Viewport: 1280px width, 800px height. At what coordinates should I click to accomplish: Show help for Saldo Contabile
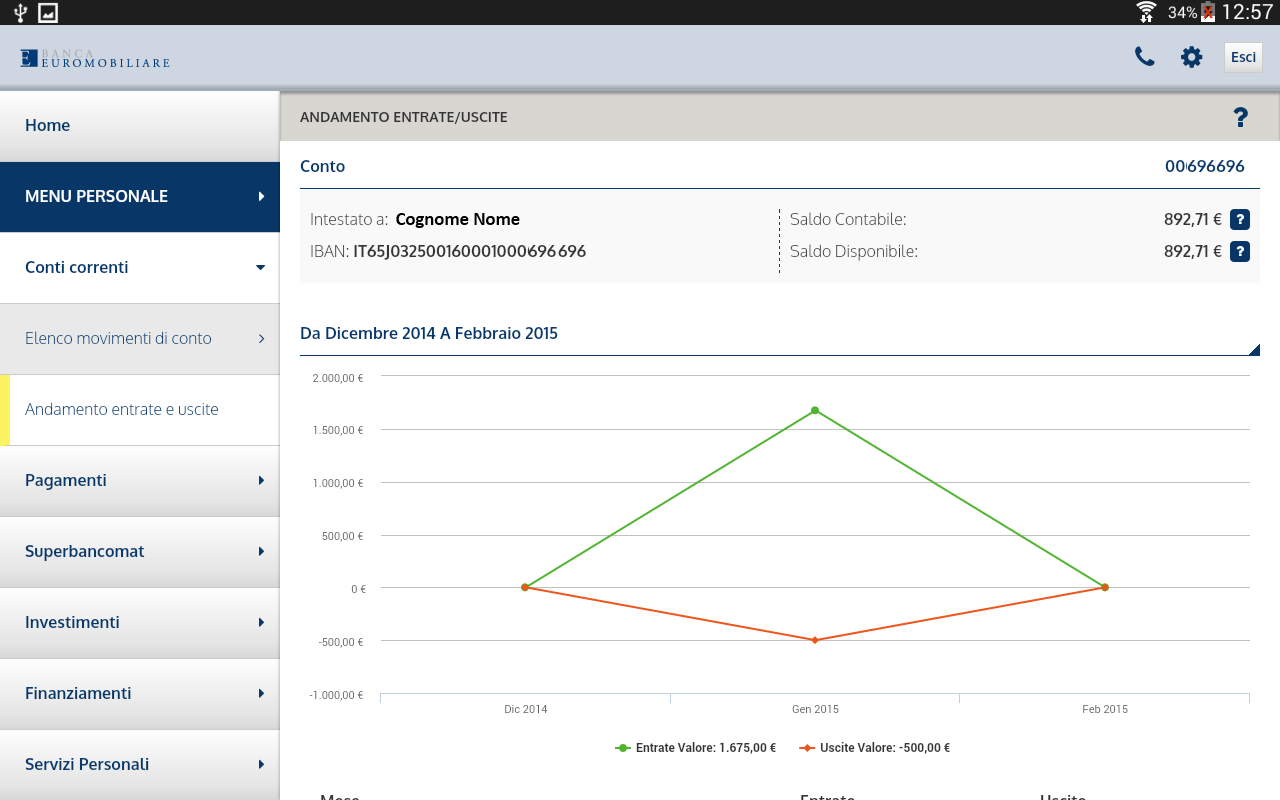[x=1240, y=219]
